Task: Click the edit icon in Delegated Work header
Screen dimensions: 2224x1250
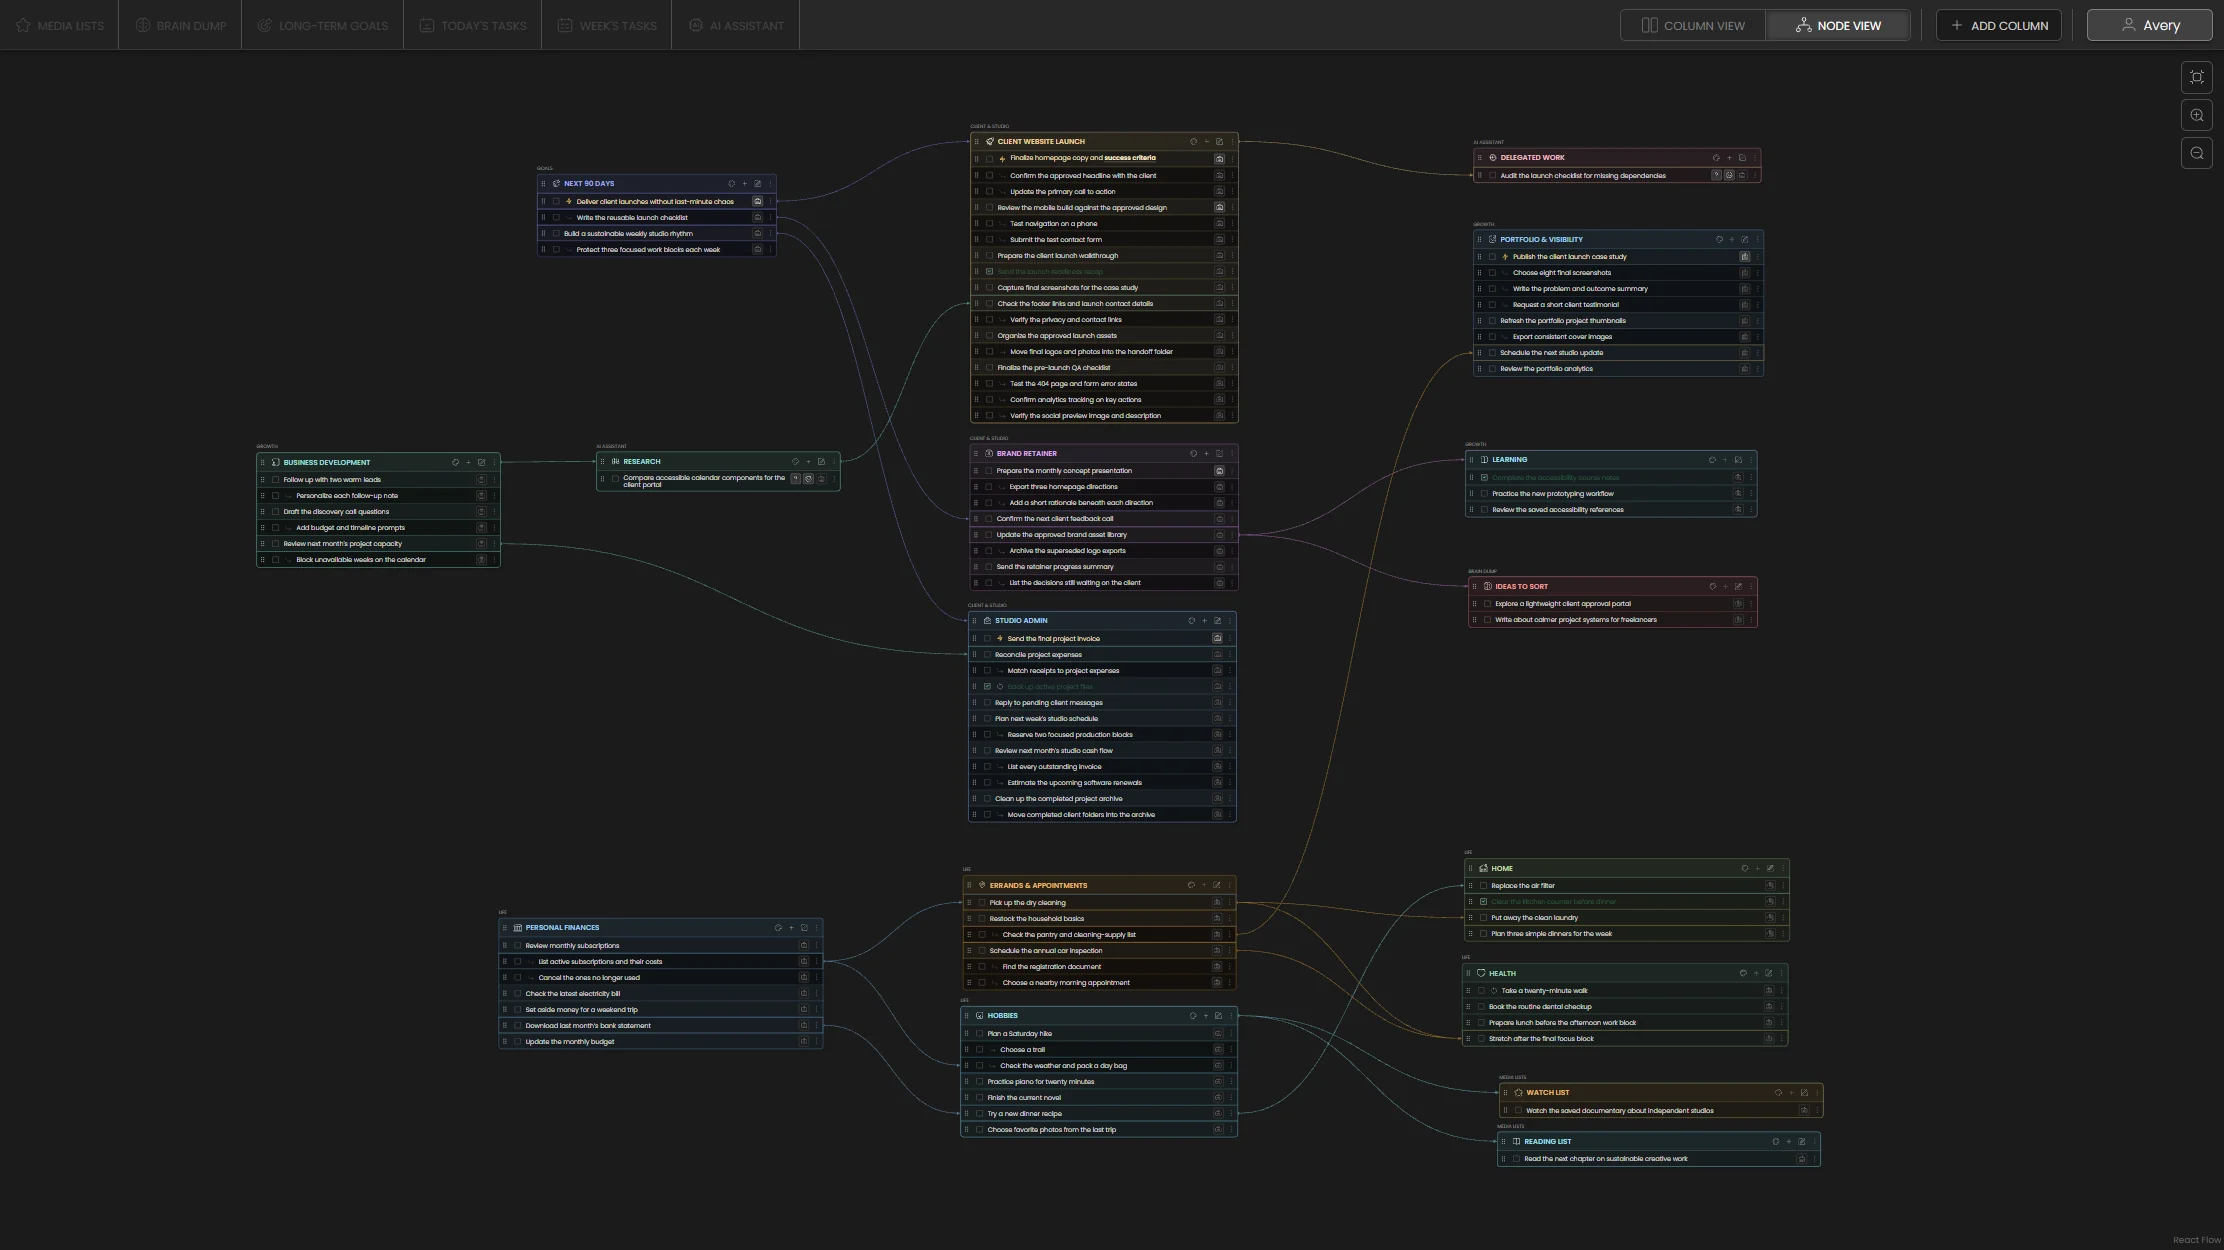Action: pos(1742,158)
